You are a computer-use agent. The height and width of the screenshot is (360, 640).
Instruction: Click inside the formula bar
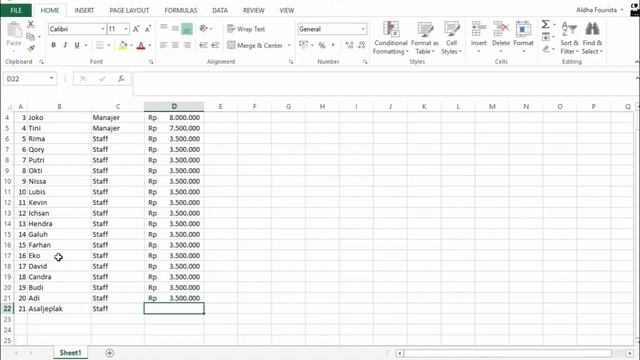tap(384, 84)
